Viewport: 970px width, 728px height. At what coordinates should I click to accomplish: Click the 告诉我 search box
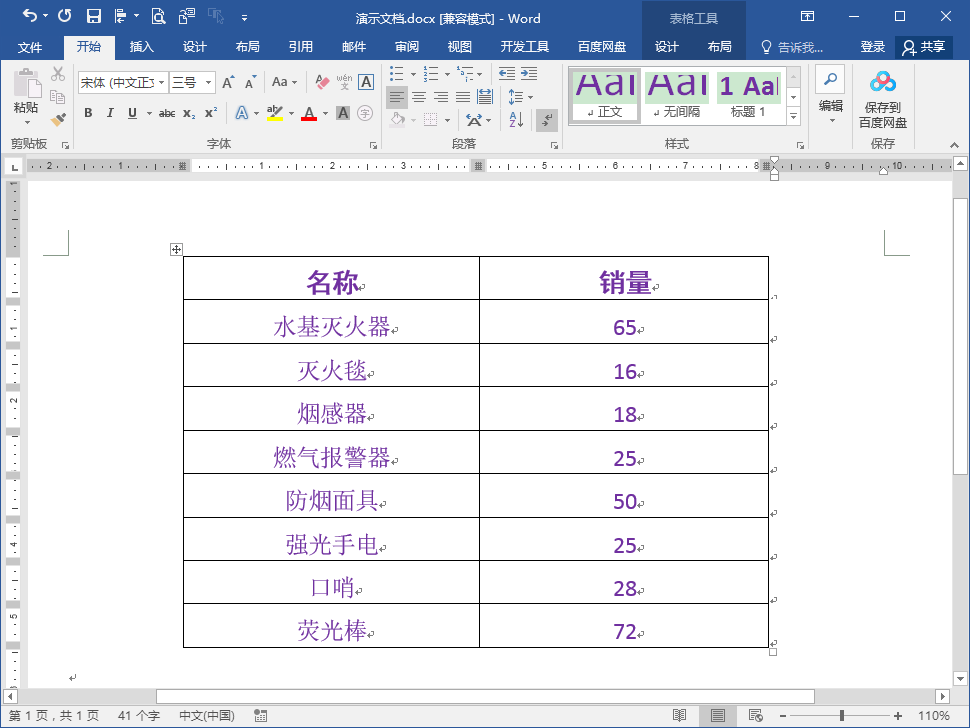[792, 47]
